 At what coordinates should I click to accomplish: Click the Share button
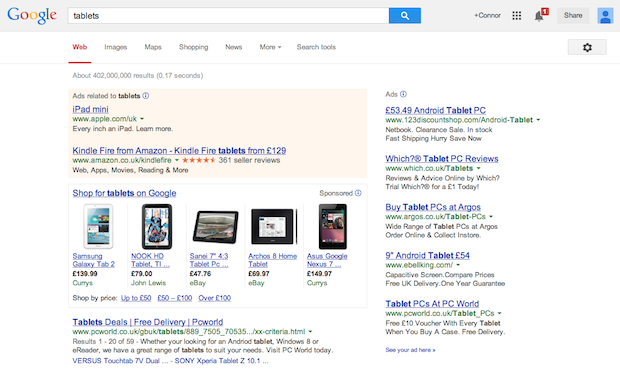point(573,15)
